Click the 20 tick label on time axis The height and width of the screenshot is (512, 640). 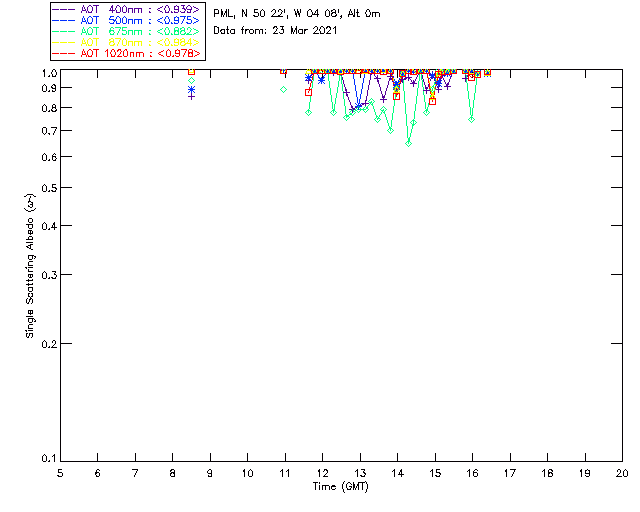click(x=622, y=474)
